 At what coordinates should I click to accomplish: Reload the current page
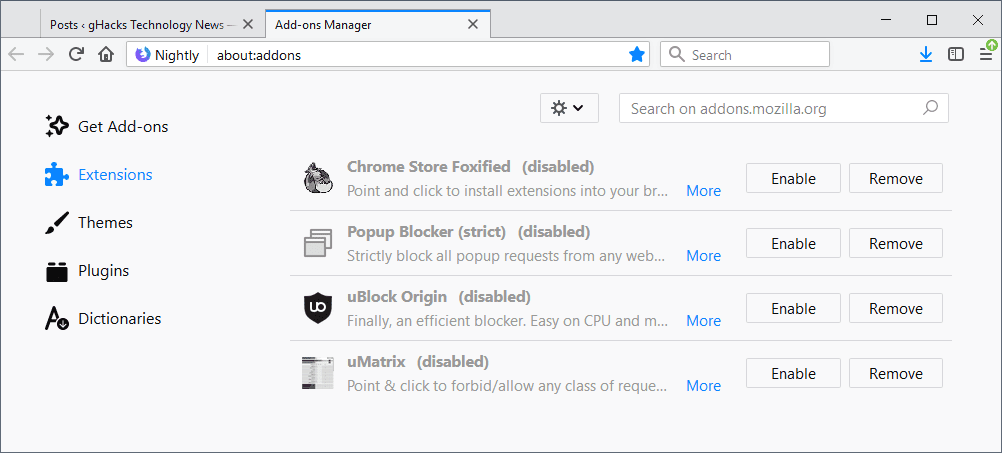coord(77,55)
